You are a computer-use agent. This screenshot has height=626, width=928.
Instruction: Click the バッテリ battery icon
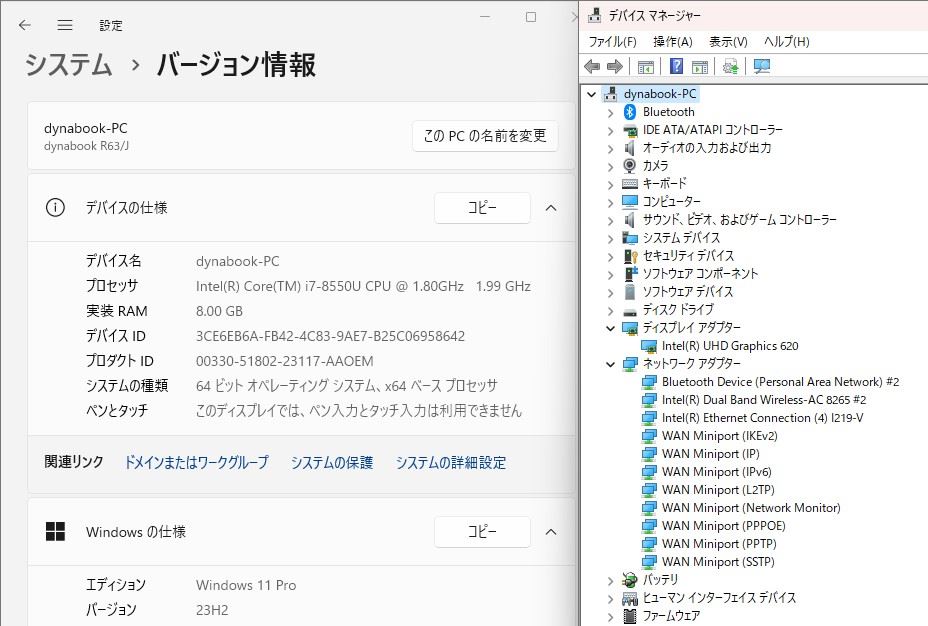pos(630,580)
